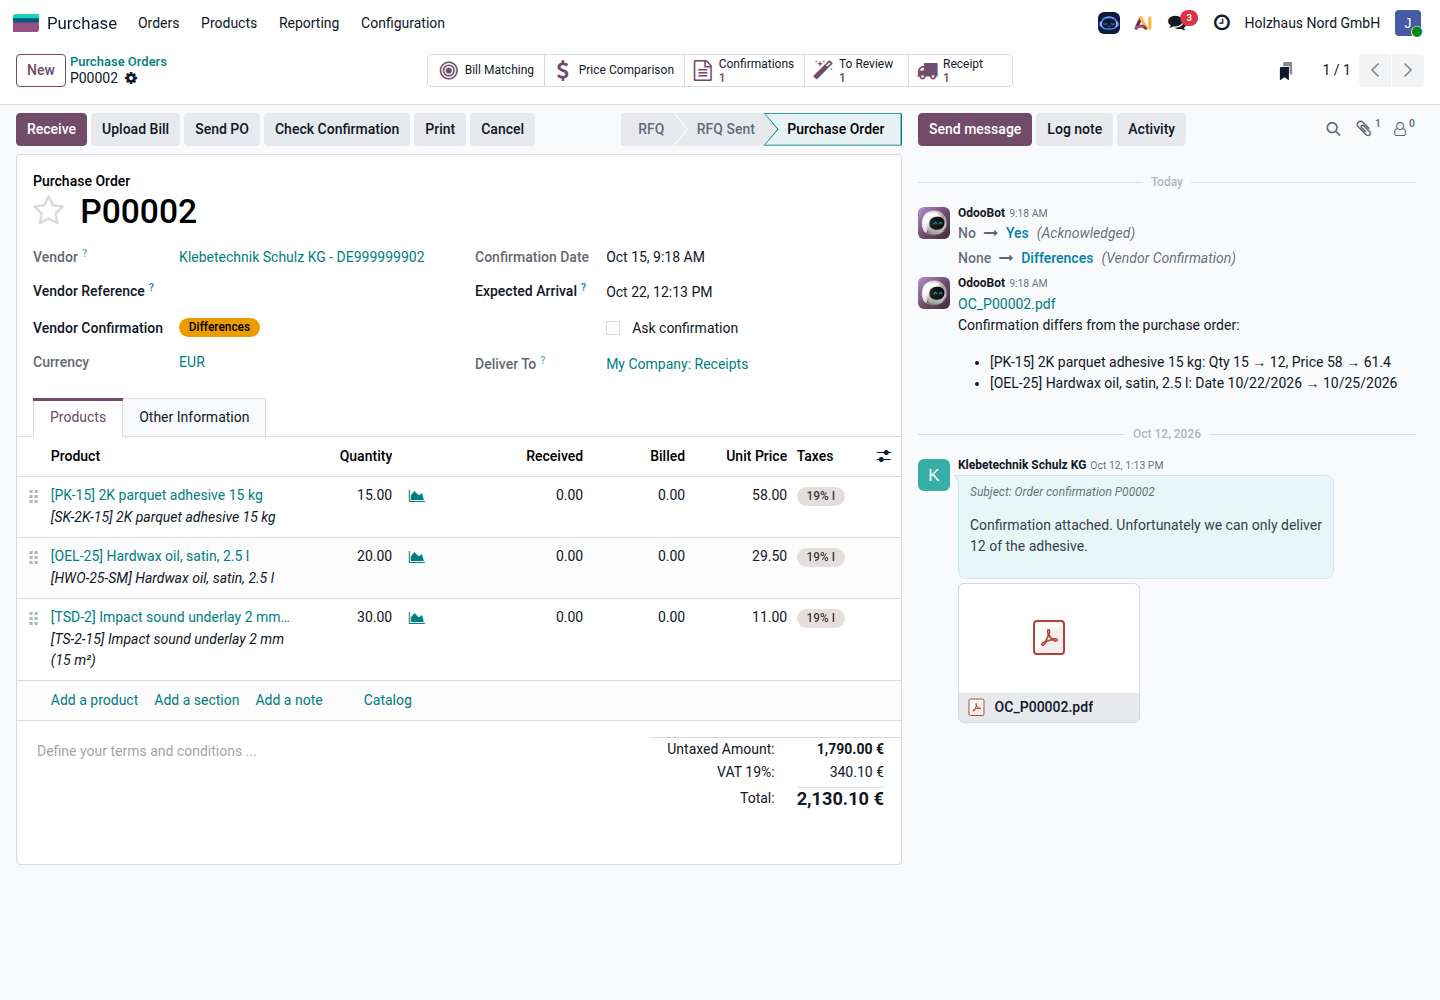Open the Bill Matching smart button
Viewport: 1440px width, 1000px height.
(488, 70)
